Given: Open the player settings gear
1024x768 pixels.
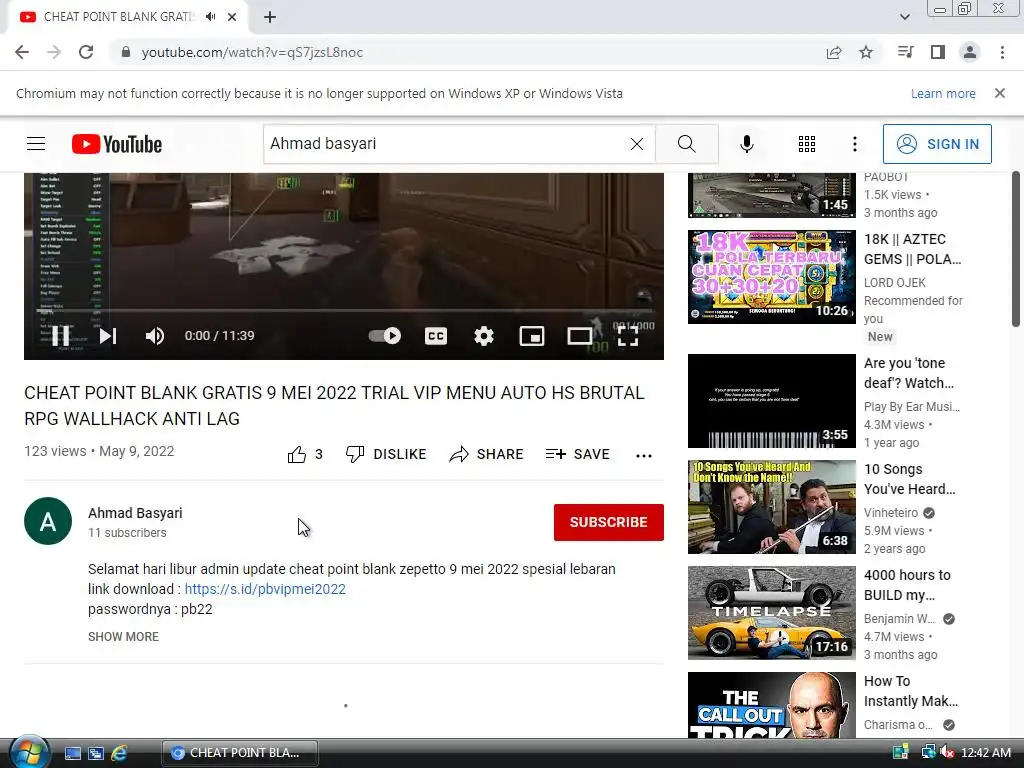Looking at the screenshot, I should click(483, 336).
